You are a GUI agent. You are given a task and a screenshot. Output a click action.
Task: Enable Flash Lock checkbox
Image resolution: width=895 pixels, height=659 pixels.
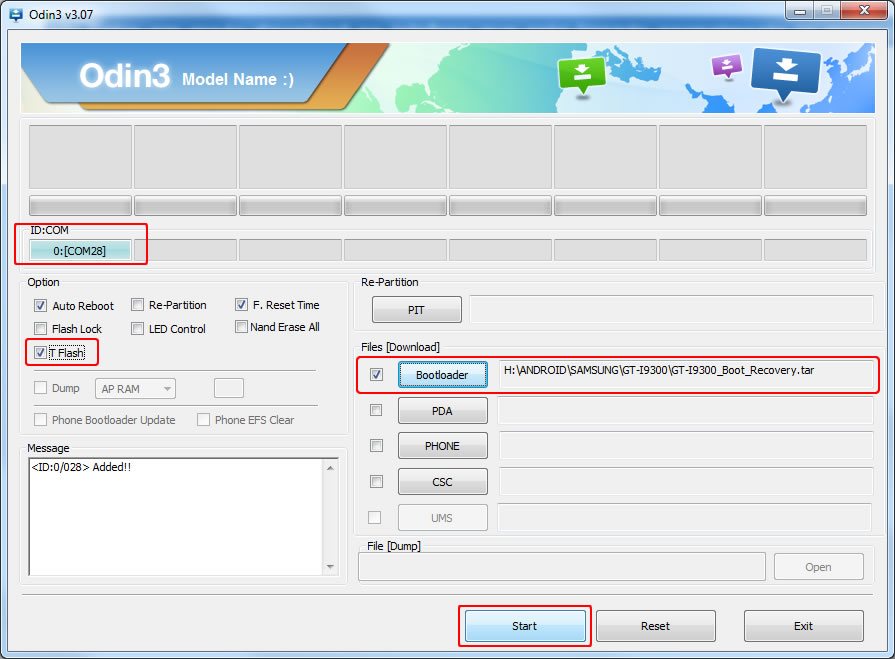[40, 329]
